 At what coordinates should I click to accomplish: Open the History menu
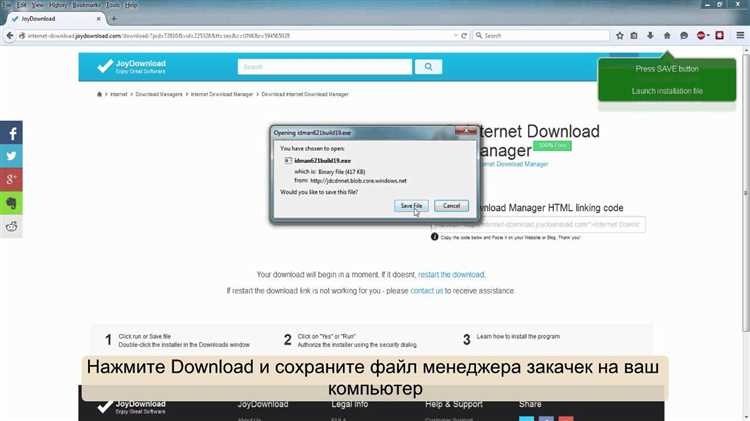(58, 5)
